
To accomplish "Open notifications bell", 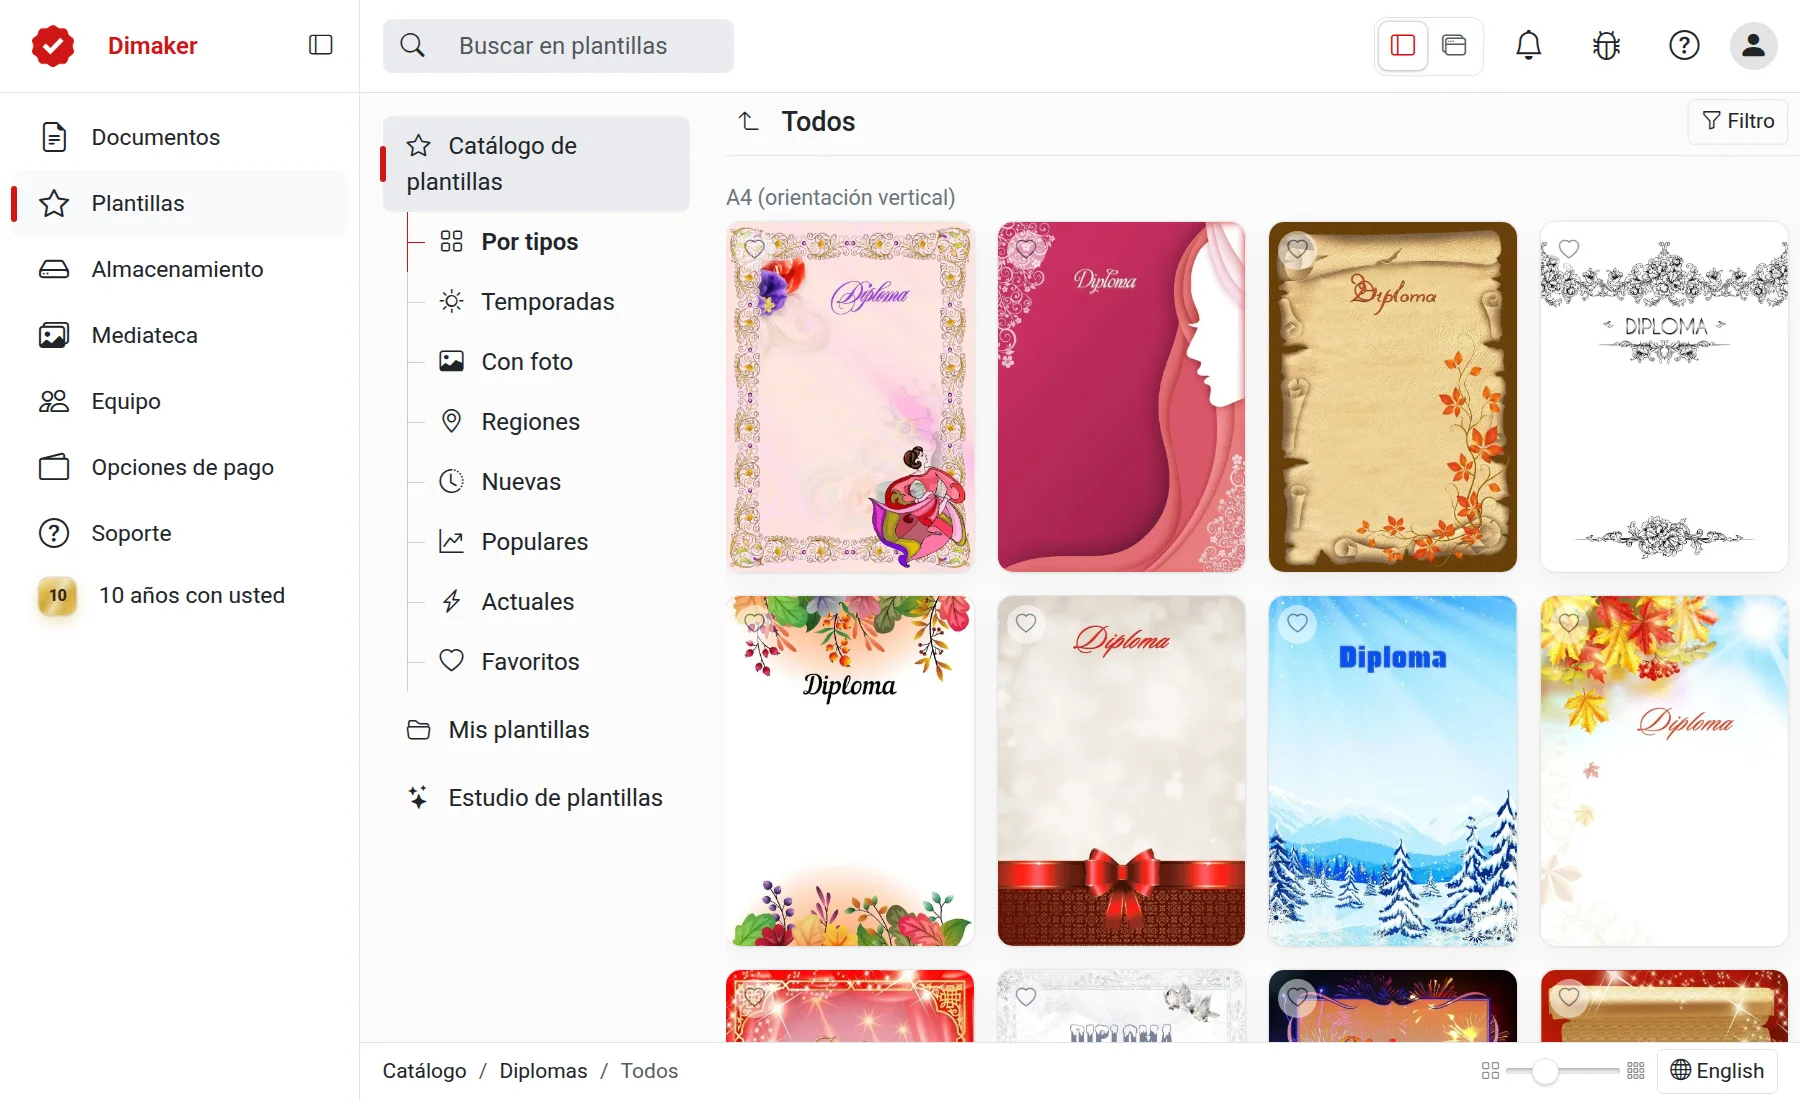I will pyautogui.click(x=1528, y=45).
